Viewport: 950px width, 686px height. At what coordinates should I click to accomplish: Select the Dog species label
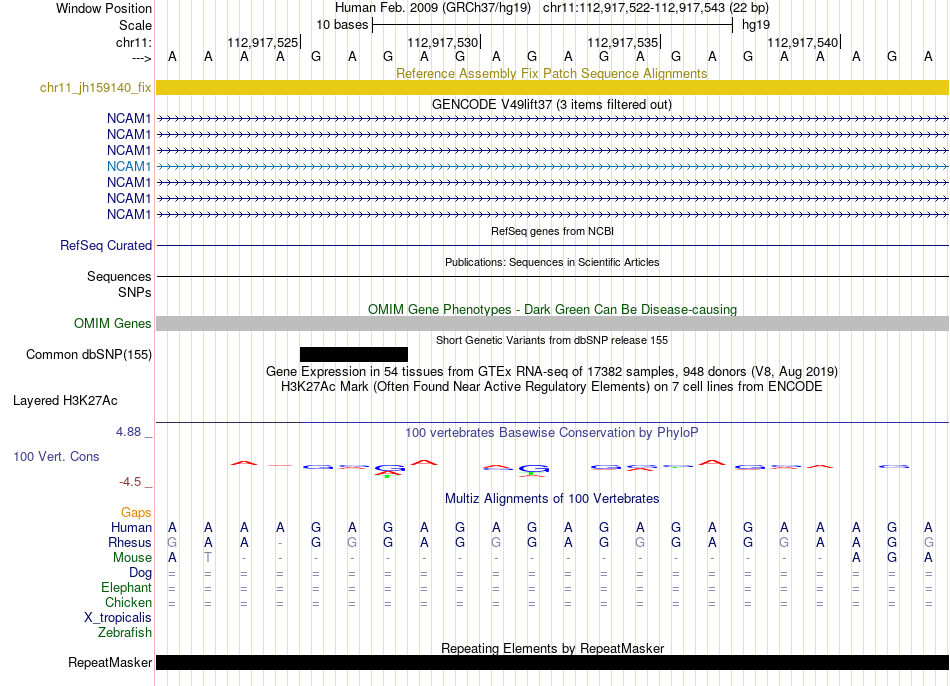click(140, 572)
